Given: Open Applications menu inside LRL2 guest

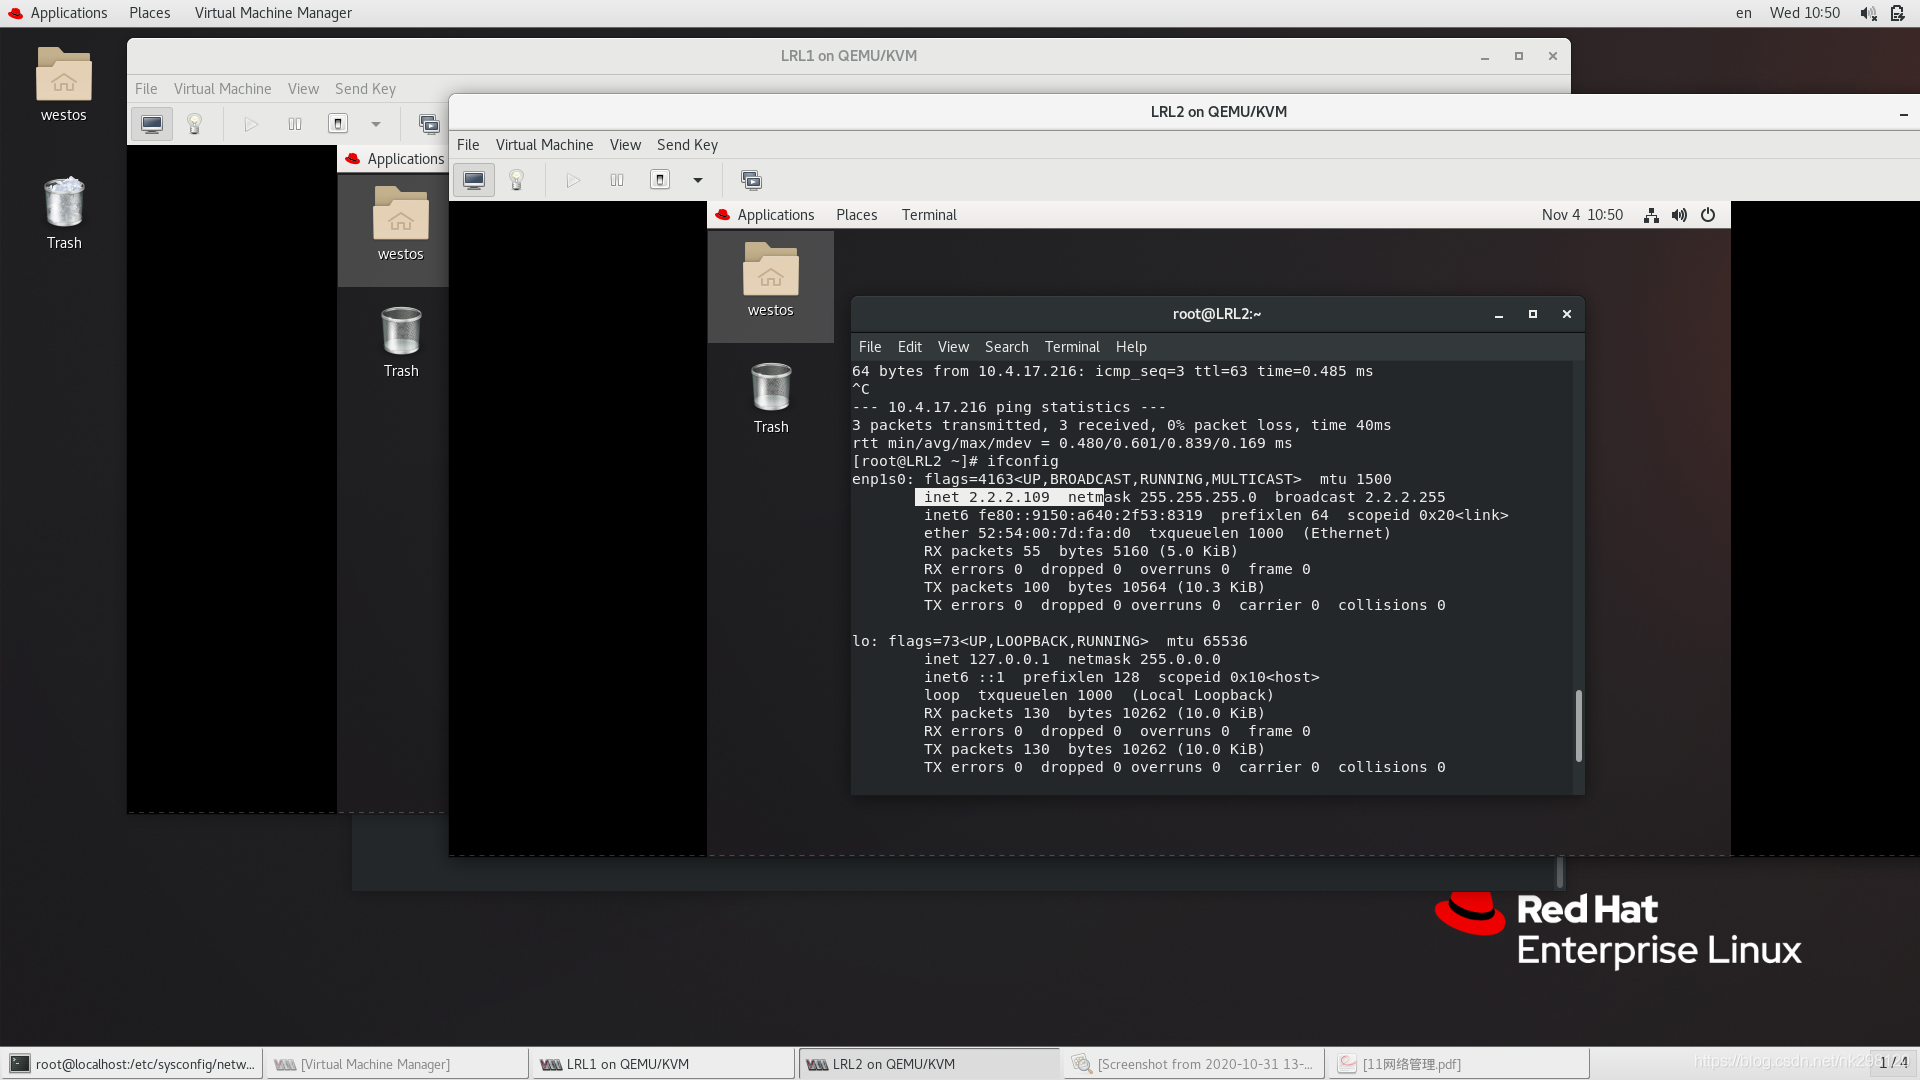Looking at the screenshot, I should coord(765,215).
